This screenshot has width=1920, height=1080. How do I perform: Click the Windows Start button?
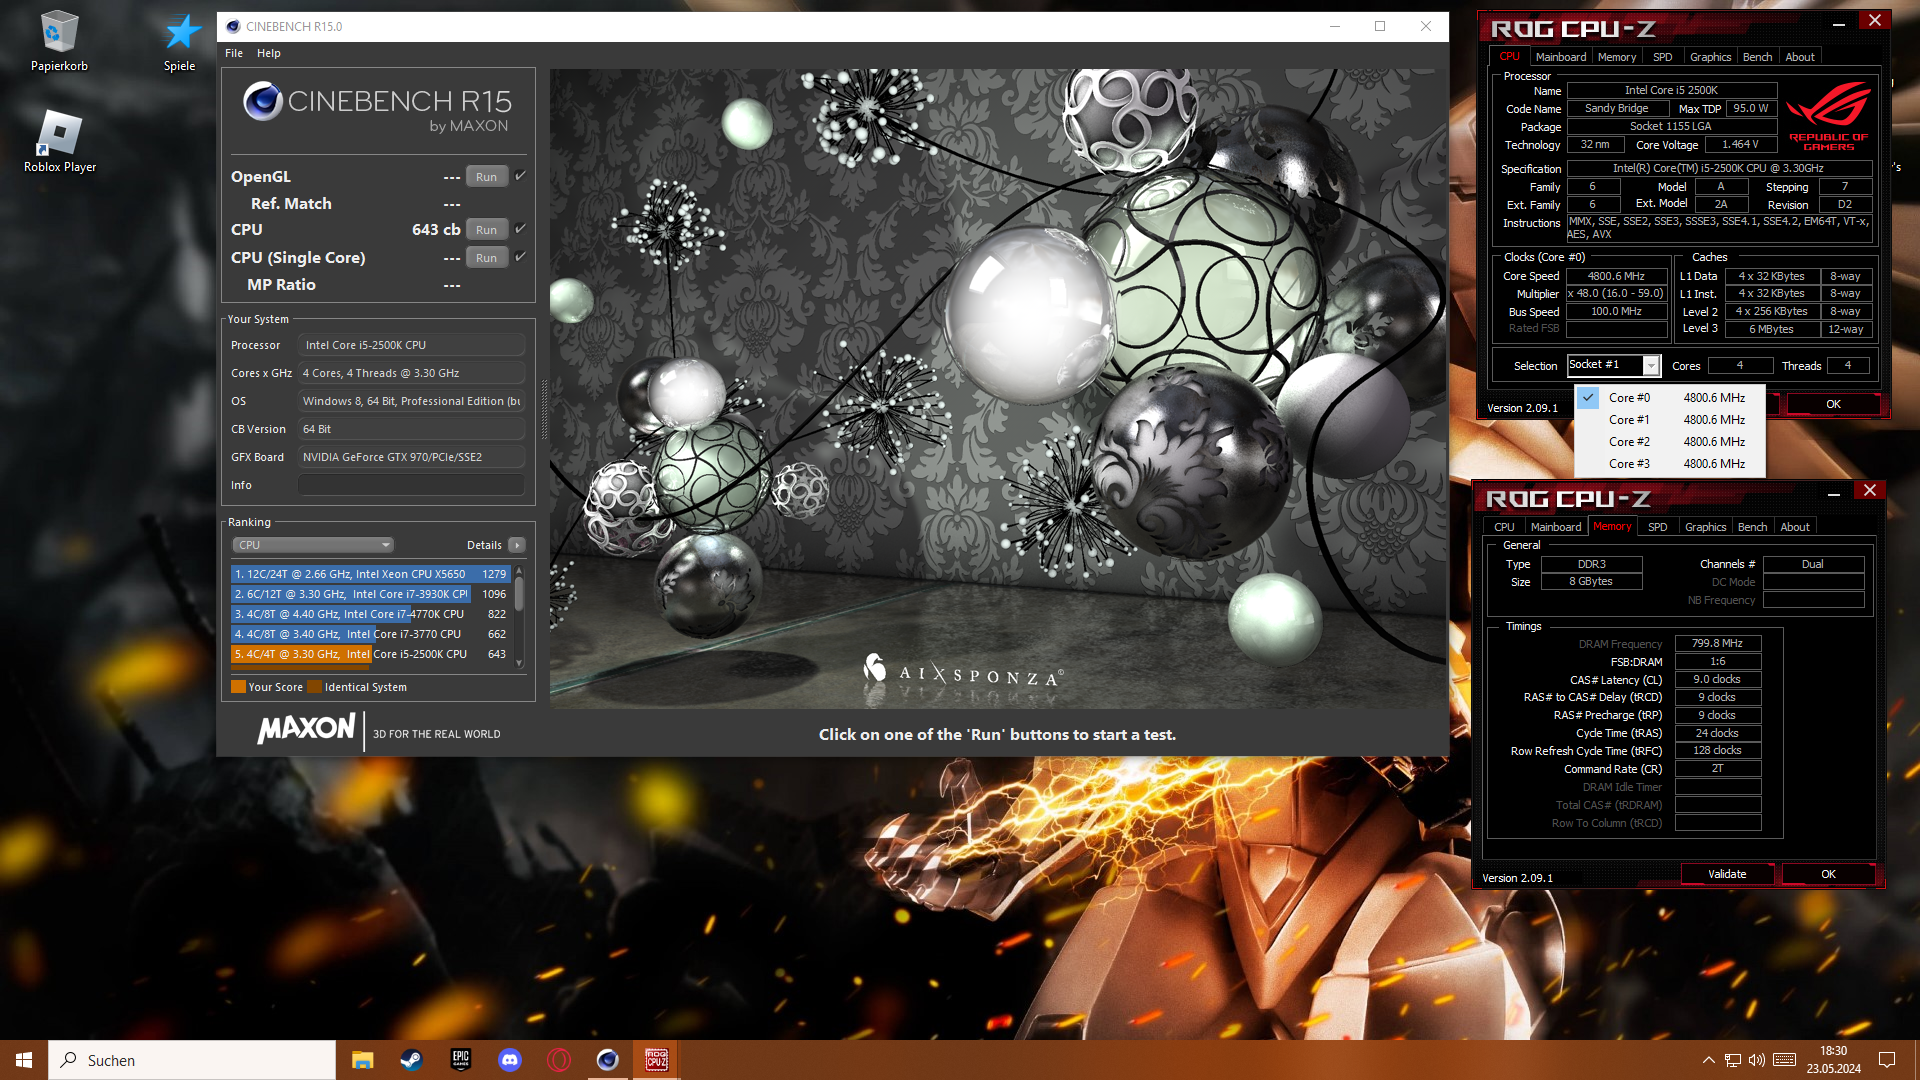click(x=24, y=1060)
